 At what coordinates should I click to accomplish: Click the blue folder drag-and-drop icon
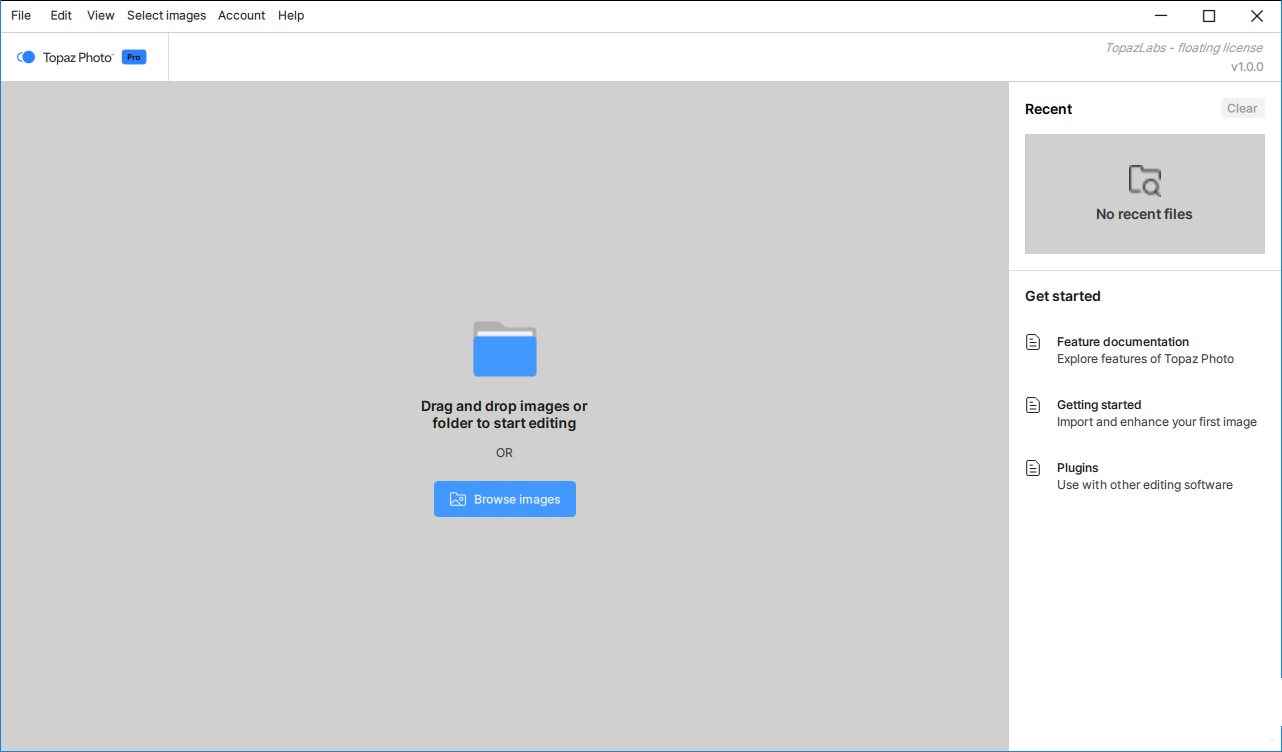click(504, 349)
